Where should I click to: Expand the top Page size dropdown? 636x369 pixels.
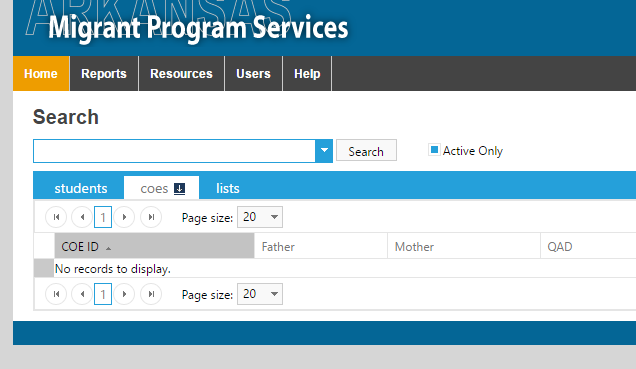[274, 217]
